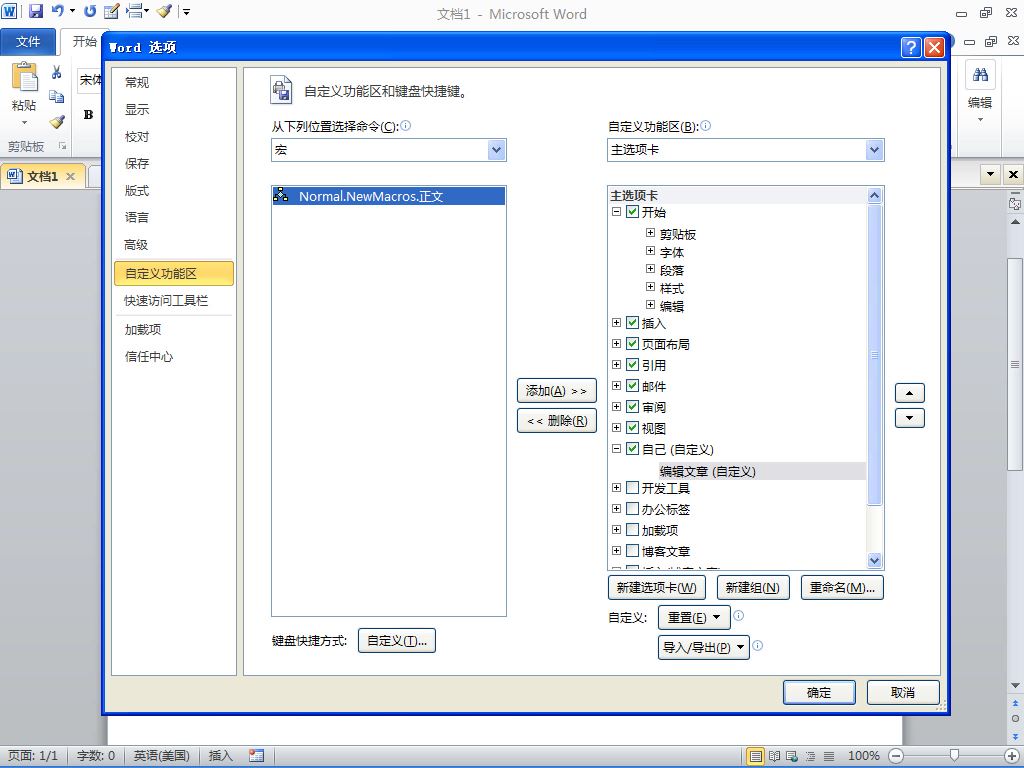Click info icon next to Reset button
1024x768 pixels.
coord(739,615)
